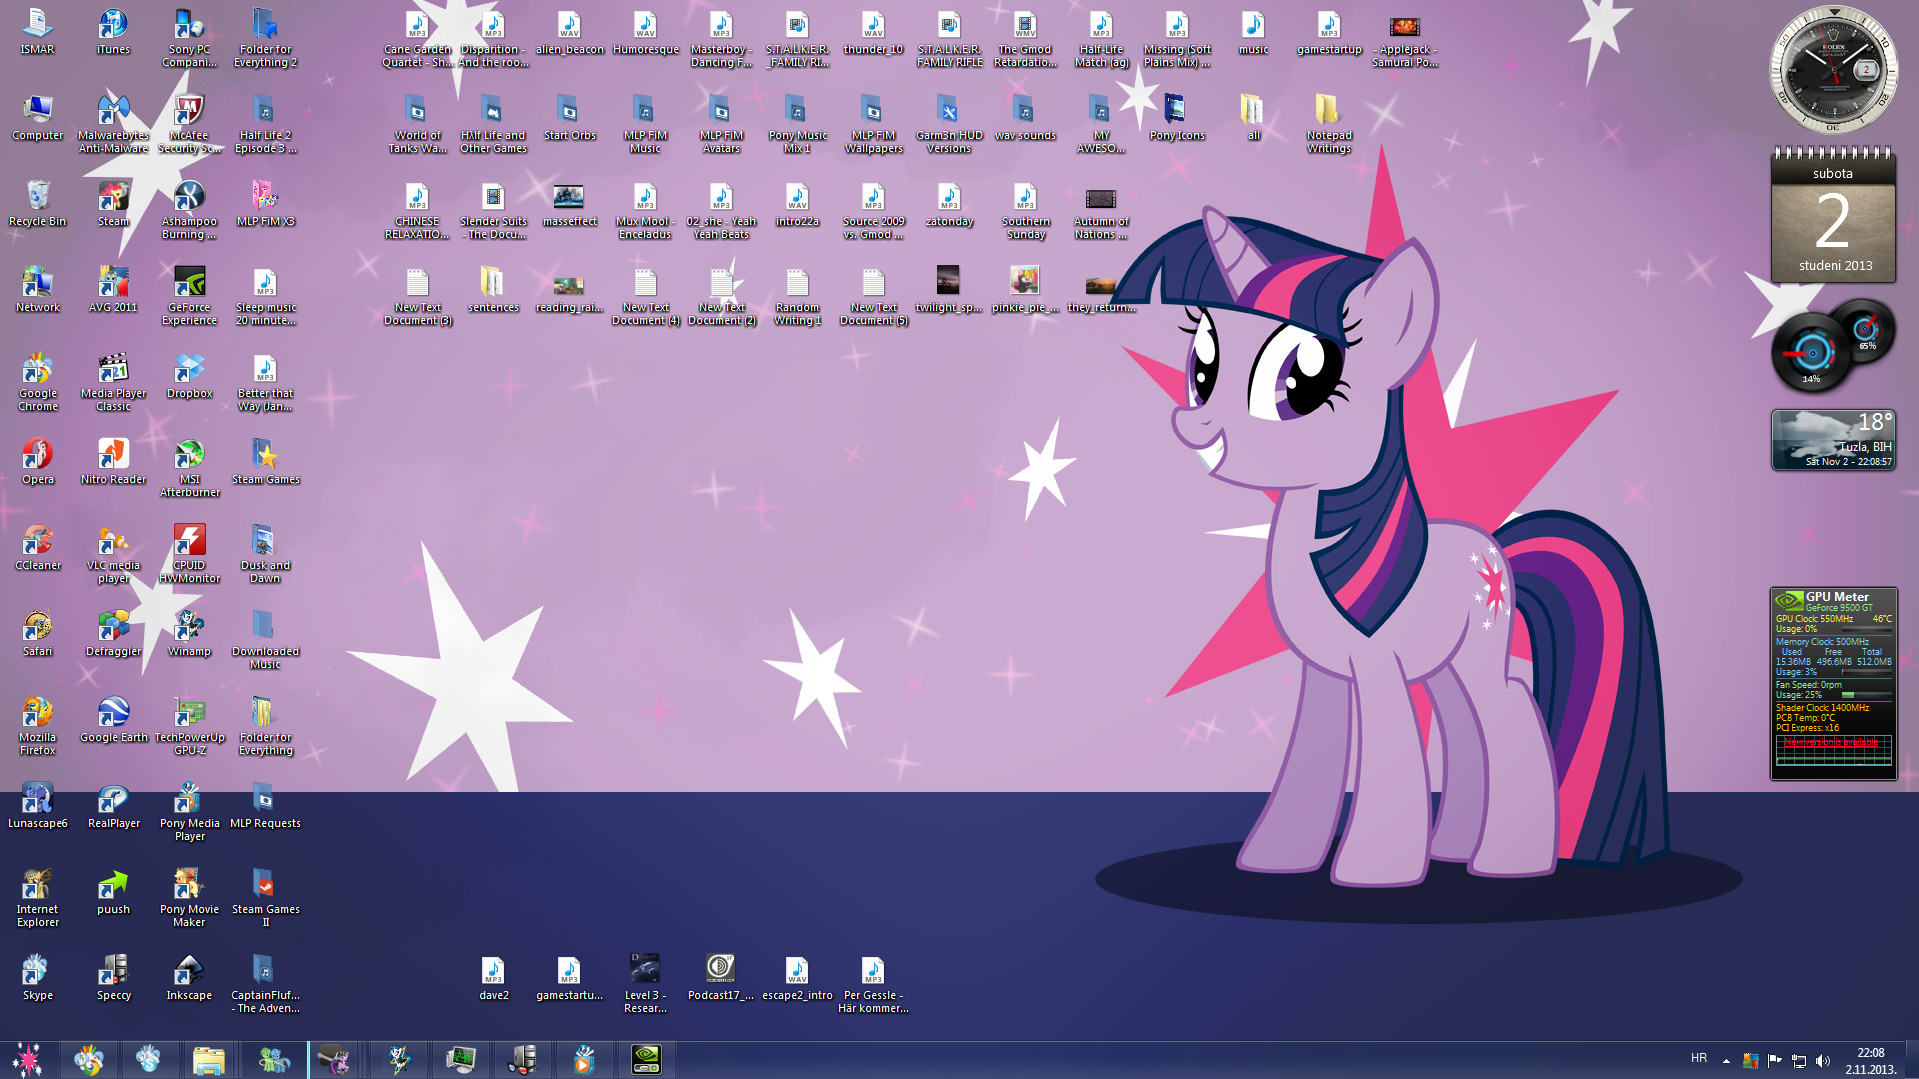Image resolution: width=1919 pixels, height=1079 pixels.
Task: Open the Dropbox shortcut
Action: 189,376
